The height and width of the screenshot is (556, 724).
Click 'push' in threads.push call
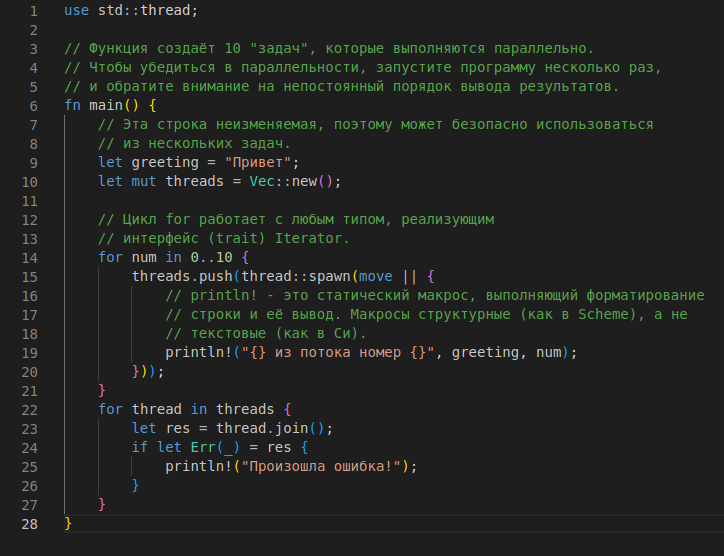216,276
